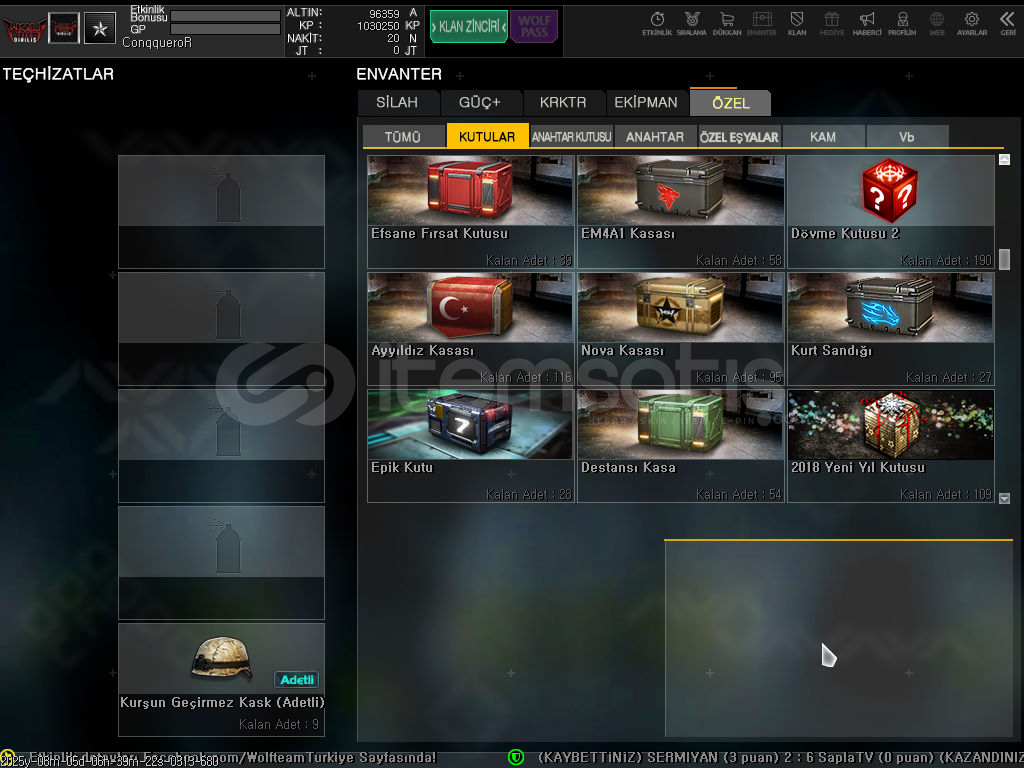The height and width of the screenshot is (768, 1024).
Task: Click the GP progress bar
Action: click(225, 29)
